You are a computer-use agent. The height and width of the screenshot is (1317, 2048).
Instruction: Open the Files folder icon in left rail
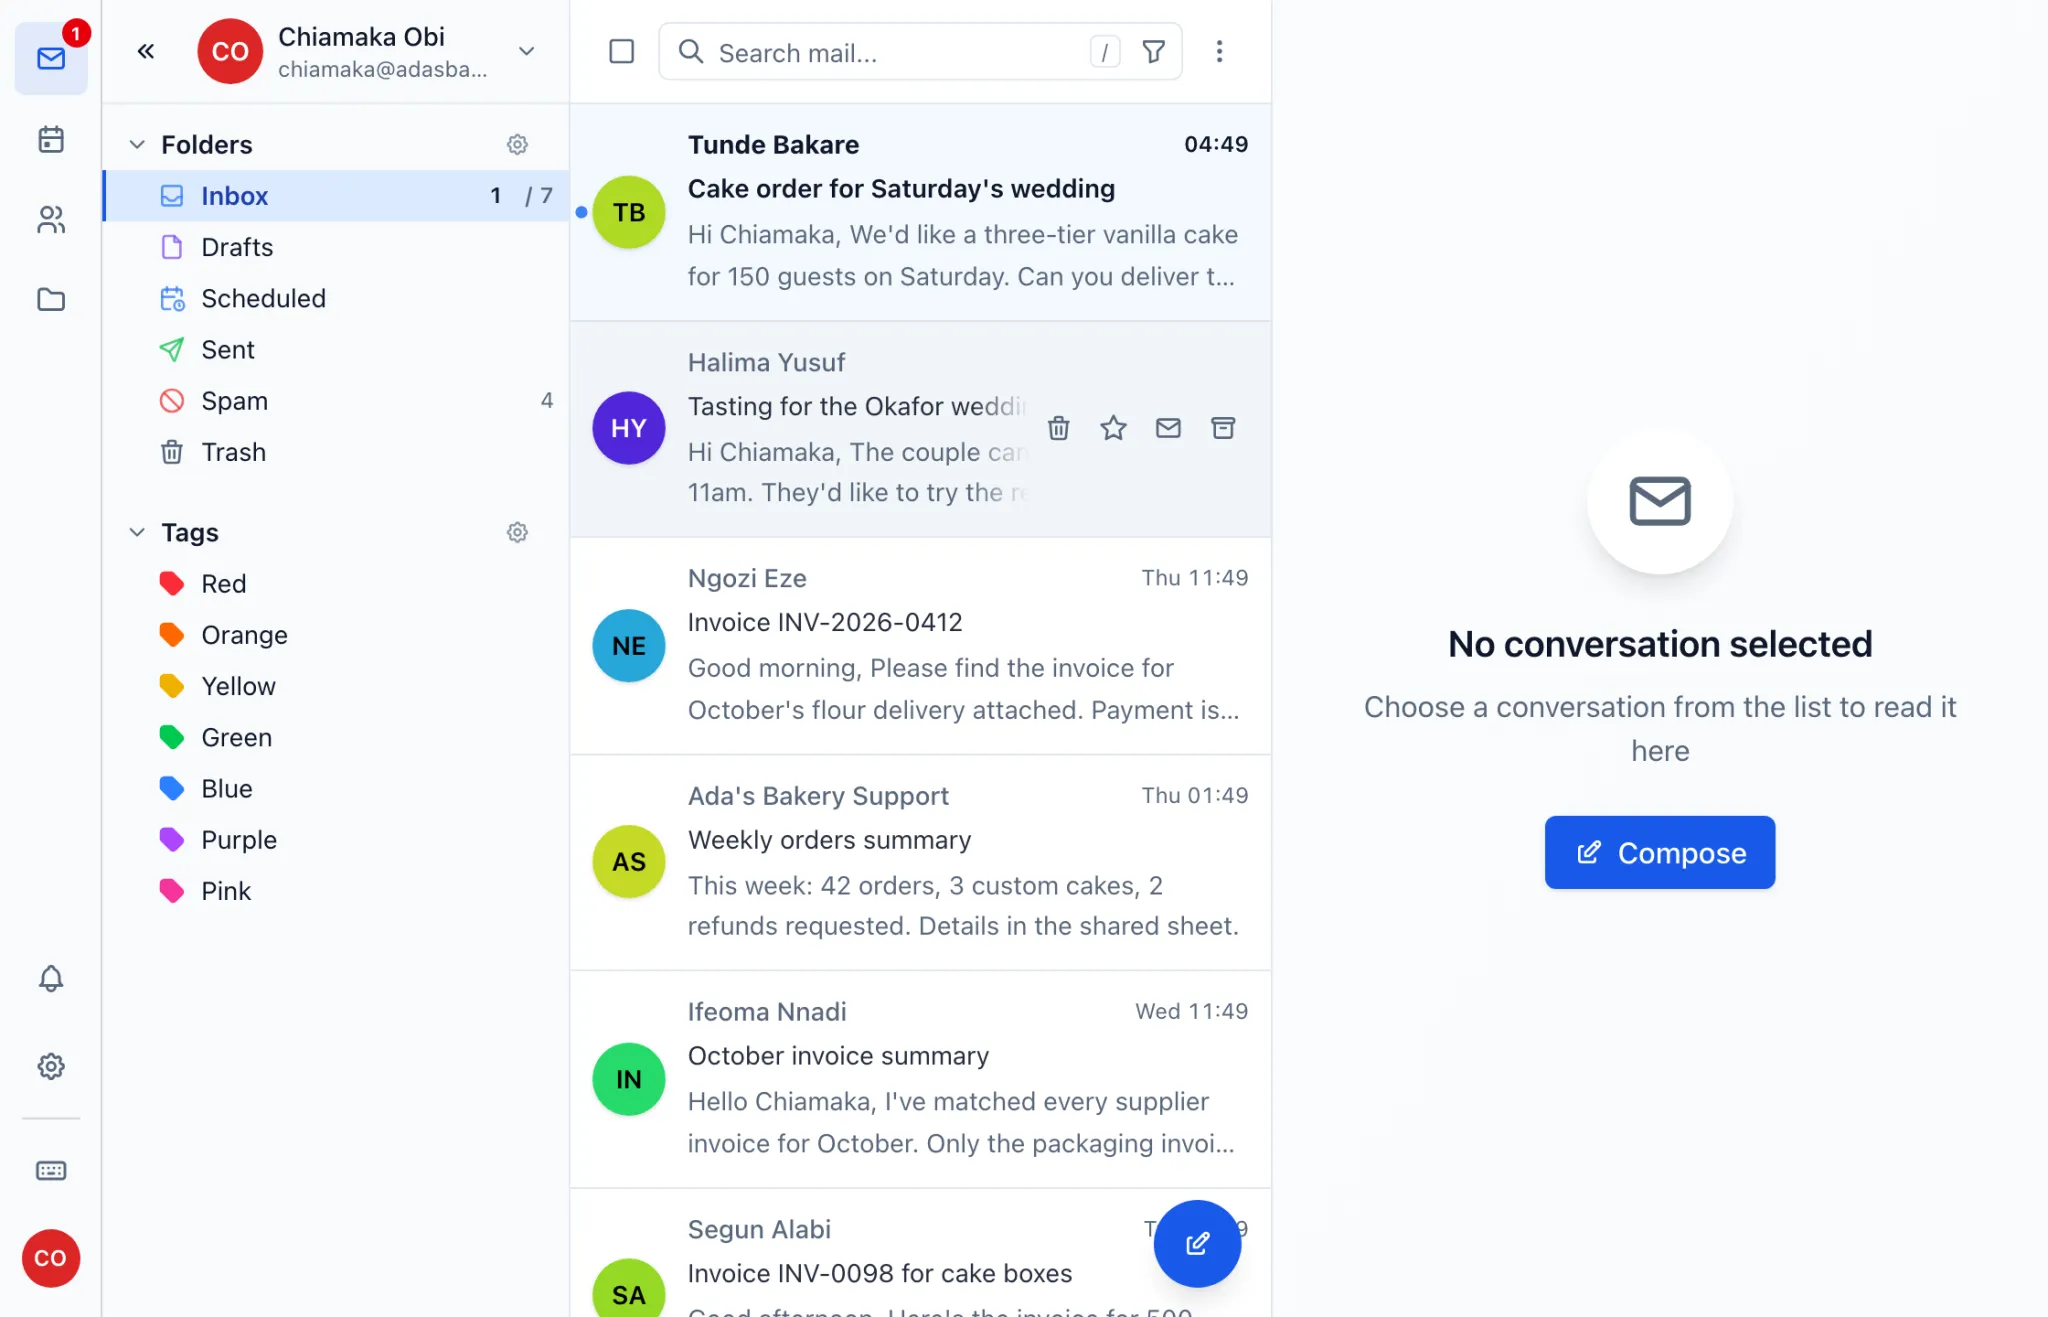point(51,299)
